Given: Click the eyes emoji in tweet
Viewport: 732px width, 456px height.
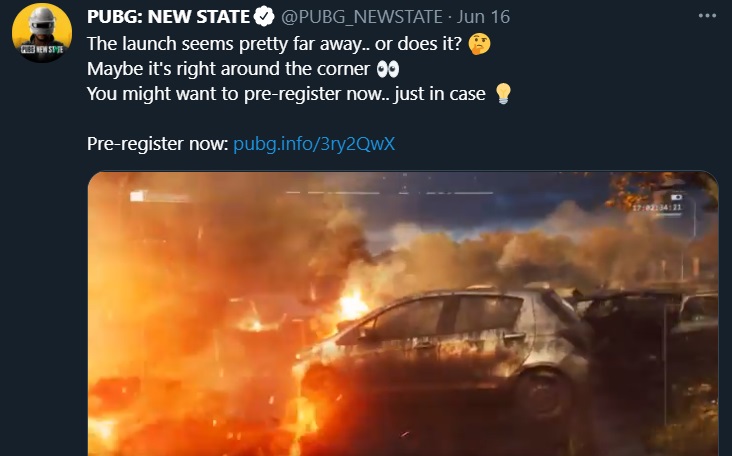Looking at the screenshot, I should point(388,70).
